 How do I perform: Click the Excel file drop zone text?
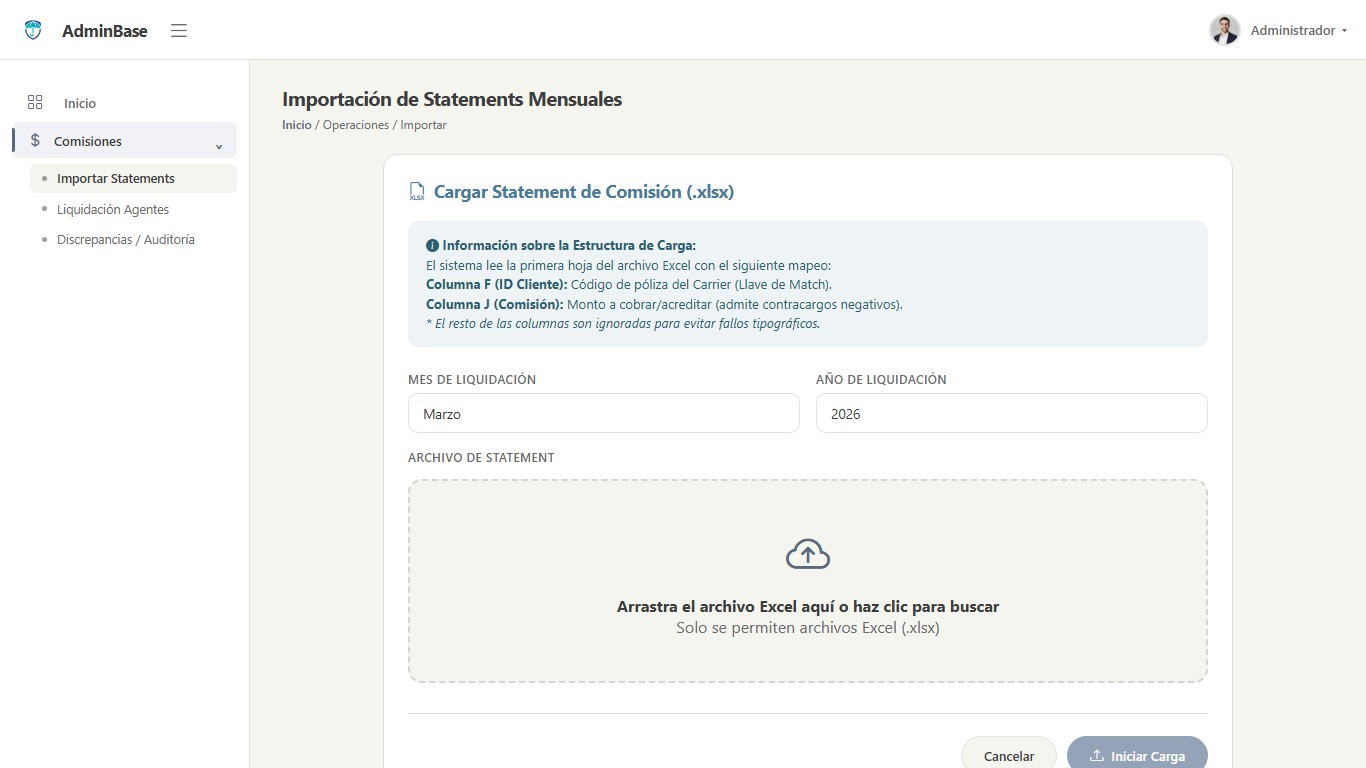pos(808,606)
